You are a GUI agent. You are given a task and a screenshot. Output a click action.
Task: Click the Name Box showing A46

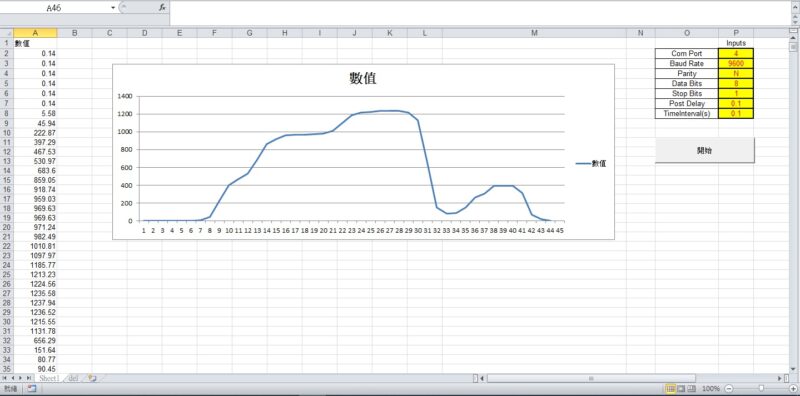[54, 8]
